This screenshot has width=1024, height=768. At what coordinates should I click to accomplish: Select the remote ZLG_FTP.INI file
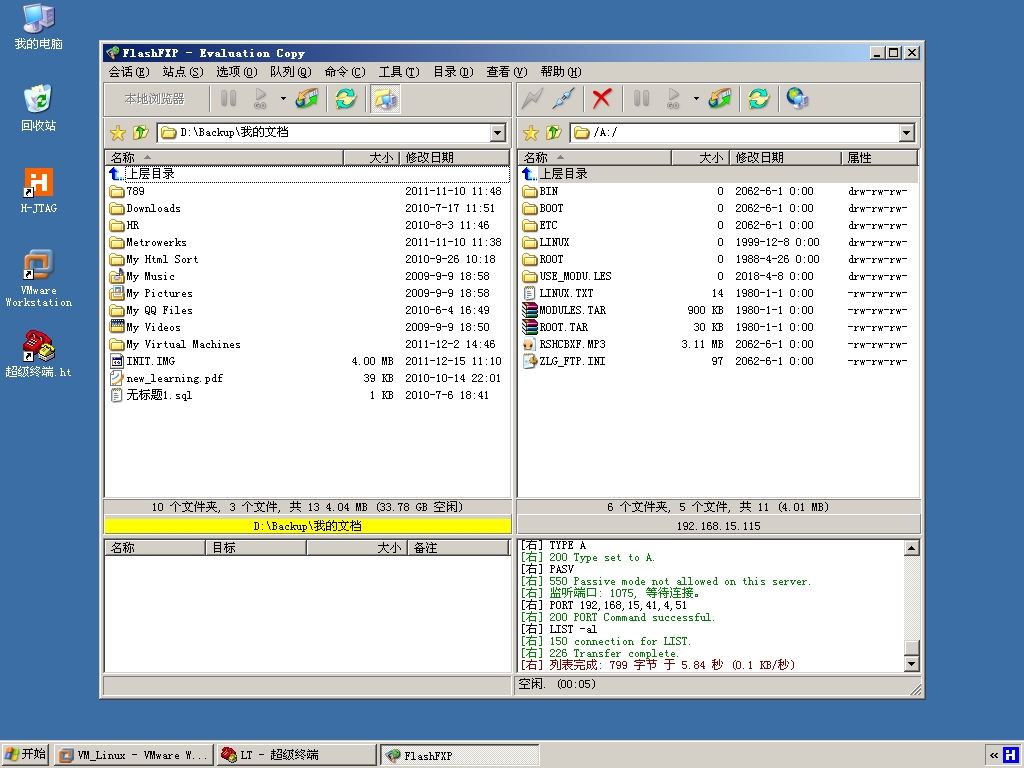718,361
